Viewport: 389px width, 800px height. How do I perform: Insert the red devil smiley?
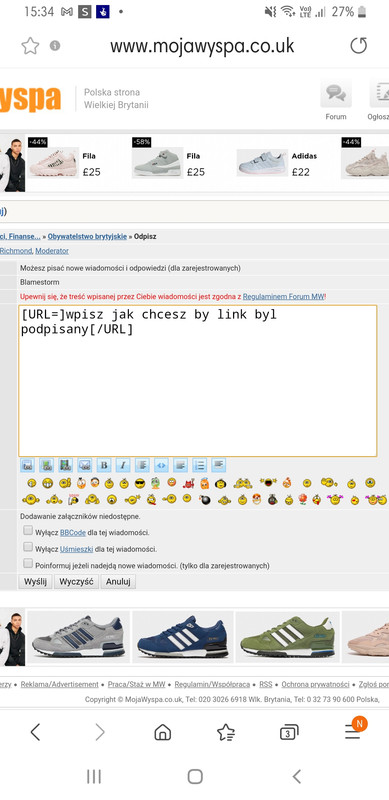[188, 483]
